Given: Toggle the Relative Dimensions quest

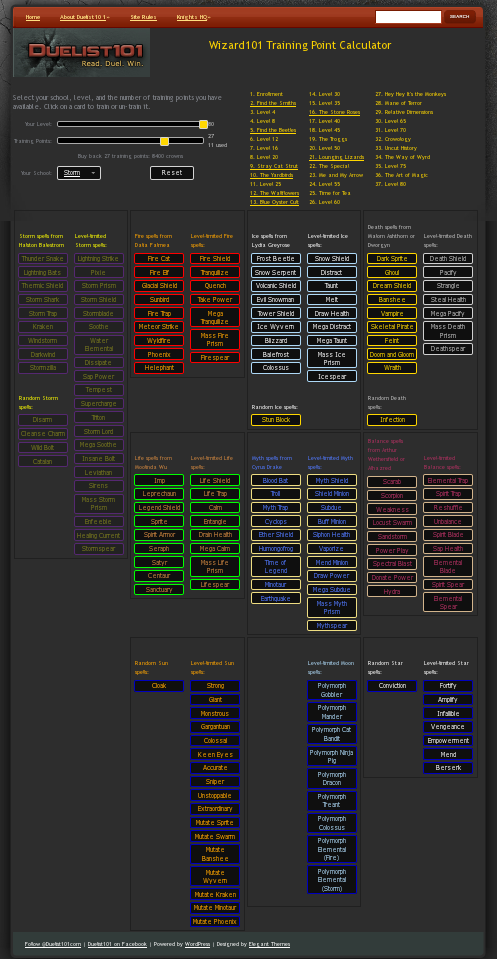Looking at the screenshot, I should point(404,113).
